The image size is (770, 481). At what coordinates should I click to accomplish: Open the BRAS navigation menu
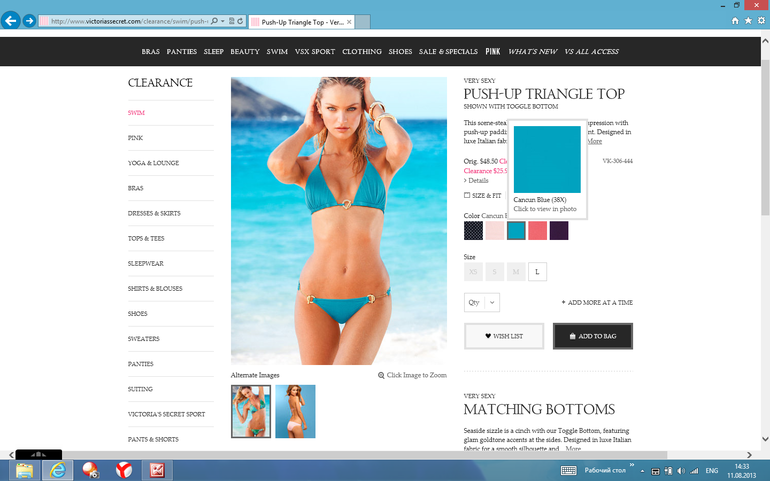[x=150, y=52]
